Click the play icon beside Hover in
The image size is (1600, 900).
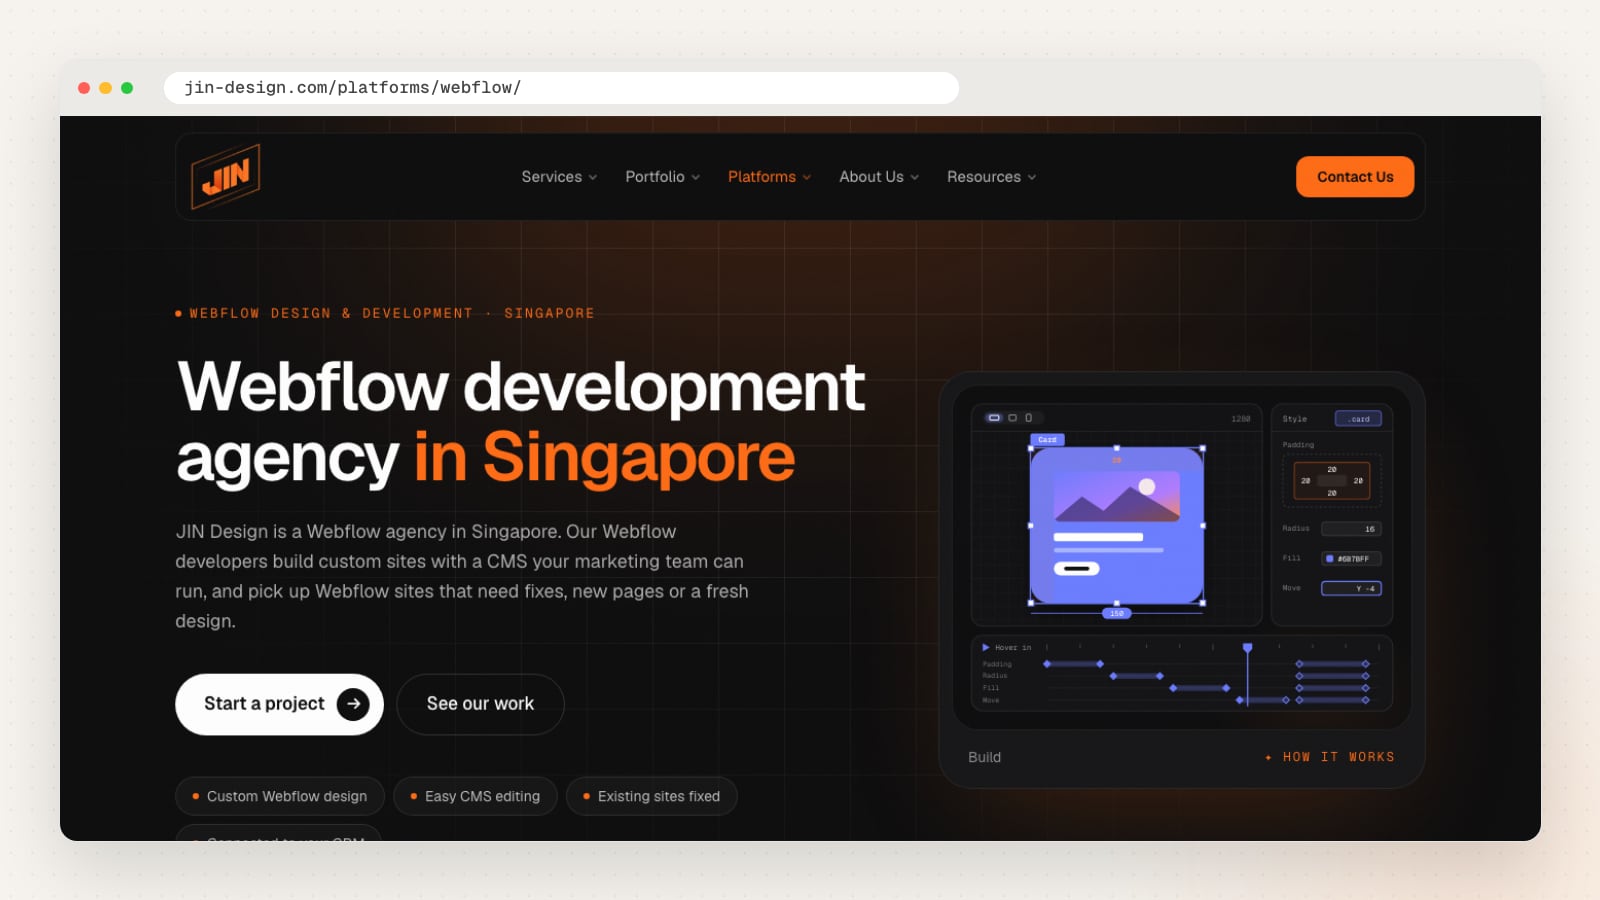pos(986,647)
